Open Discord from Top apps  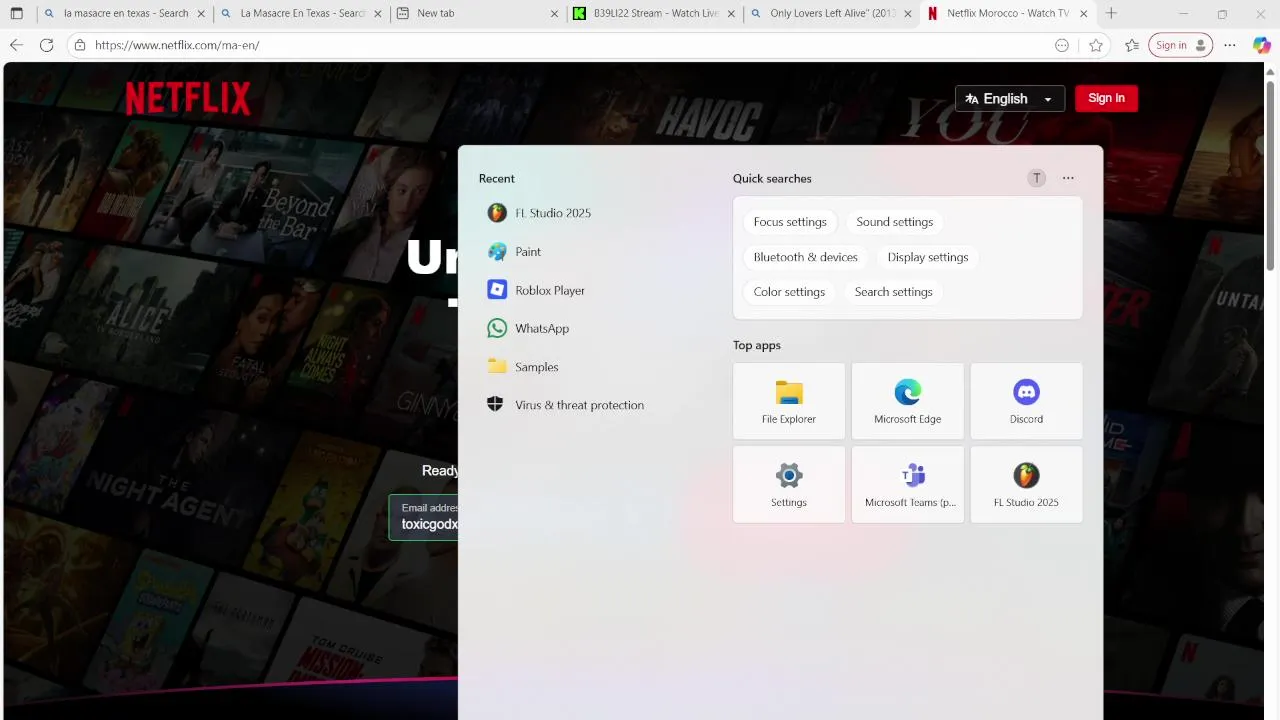(1026, 401)
